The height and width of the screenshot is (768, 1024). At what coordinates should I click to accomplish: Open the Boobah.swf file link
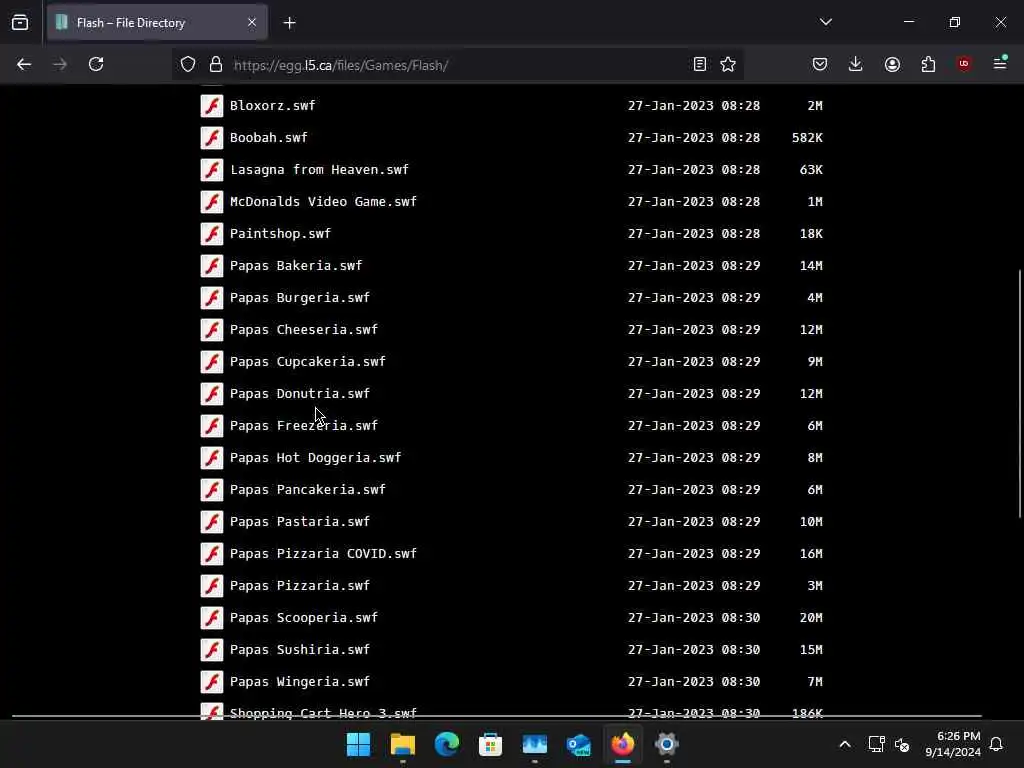(268, 138)
